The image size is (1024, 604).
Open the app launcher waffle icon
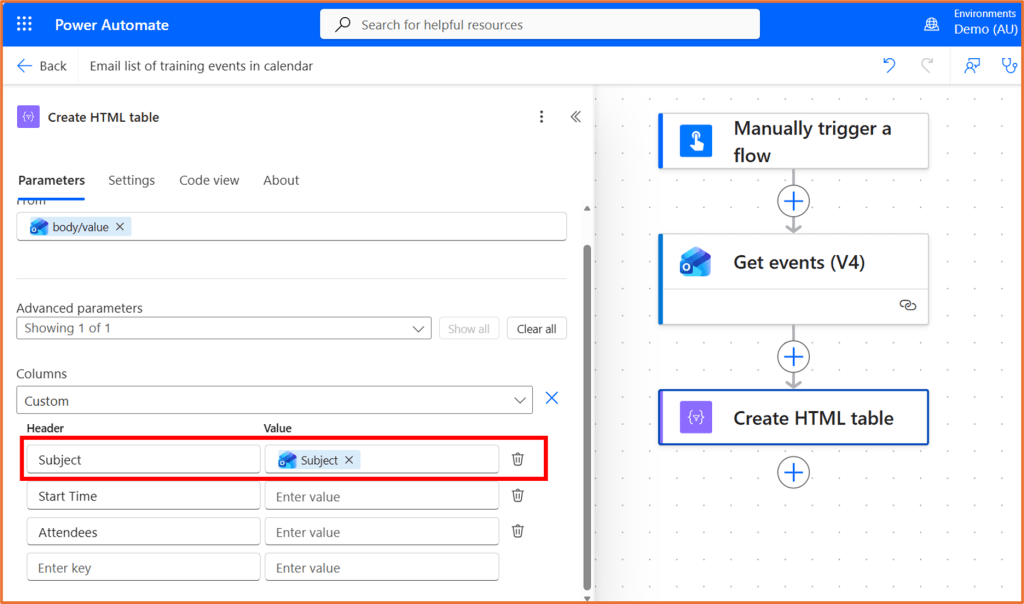click(24, 24)
